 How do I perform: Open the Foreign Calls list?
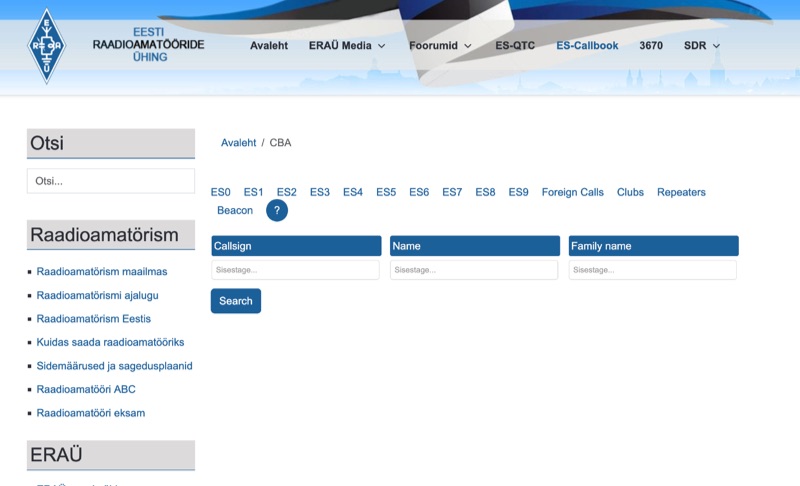[x=572, y=192]
